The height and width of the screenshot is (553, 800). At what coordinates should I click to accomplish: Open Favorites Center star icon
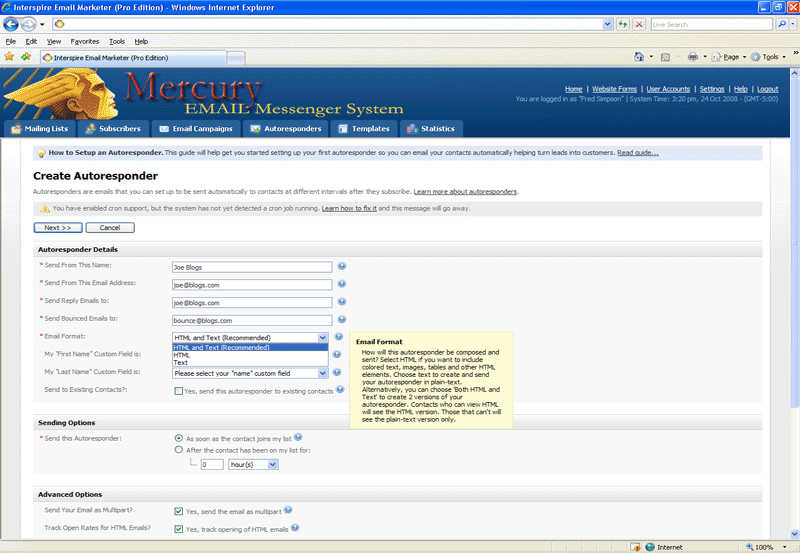point(9,57)
